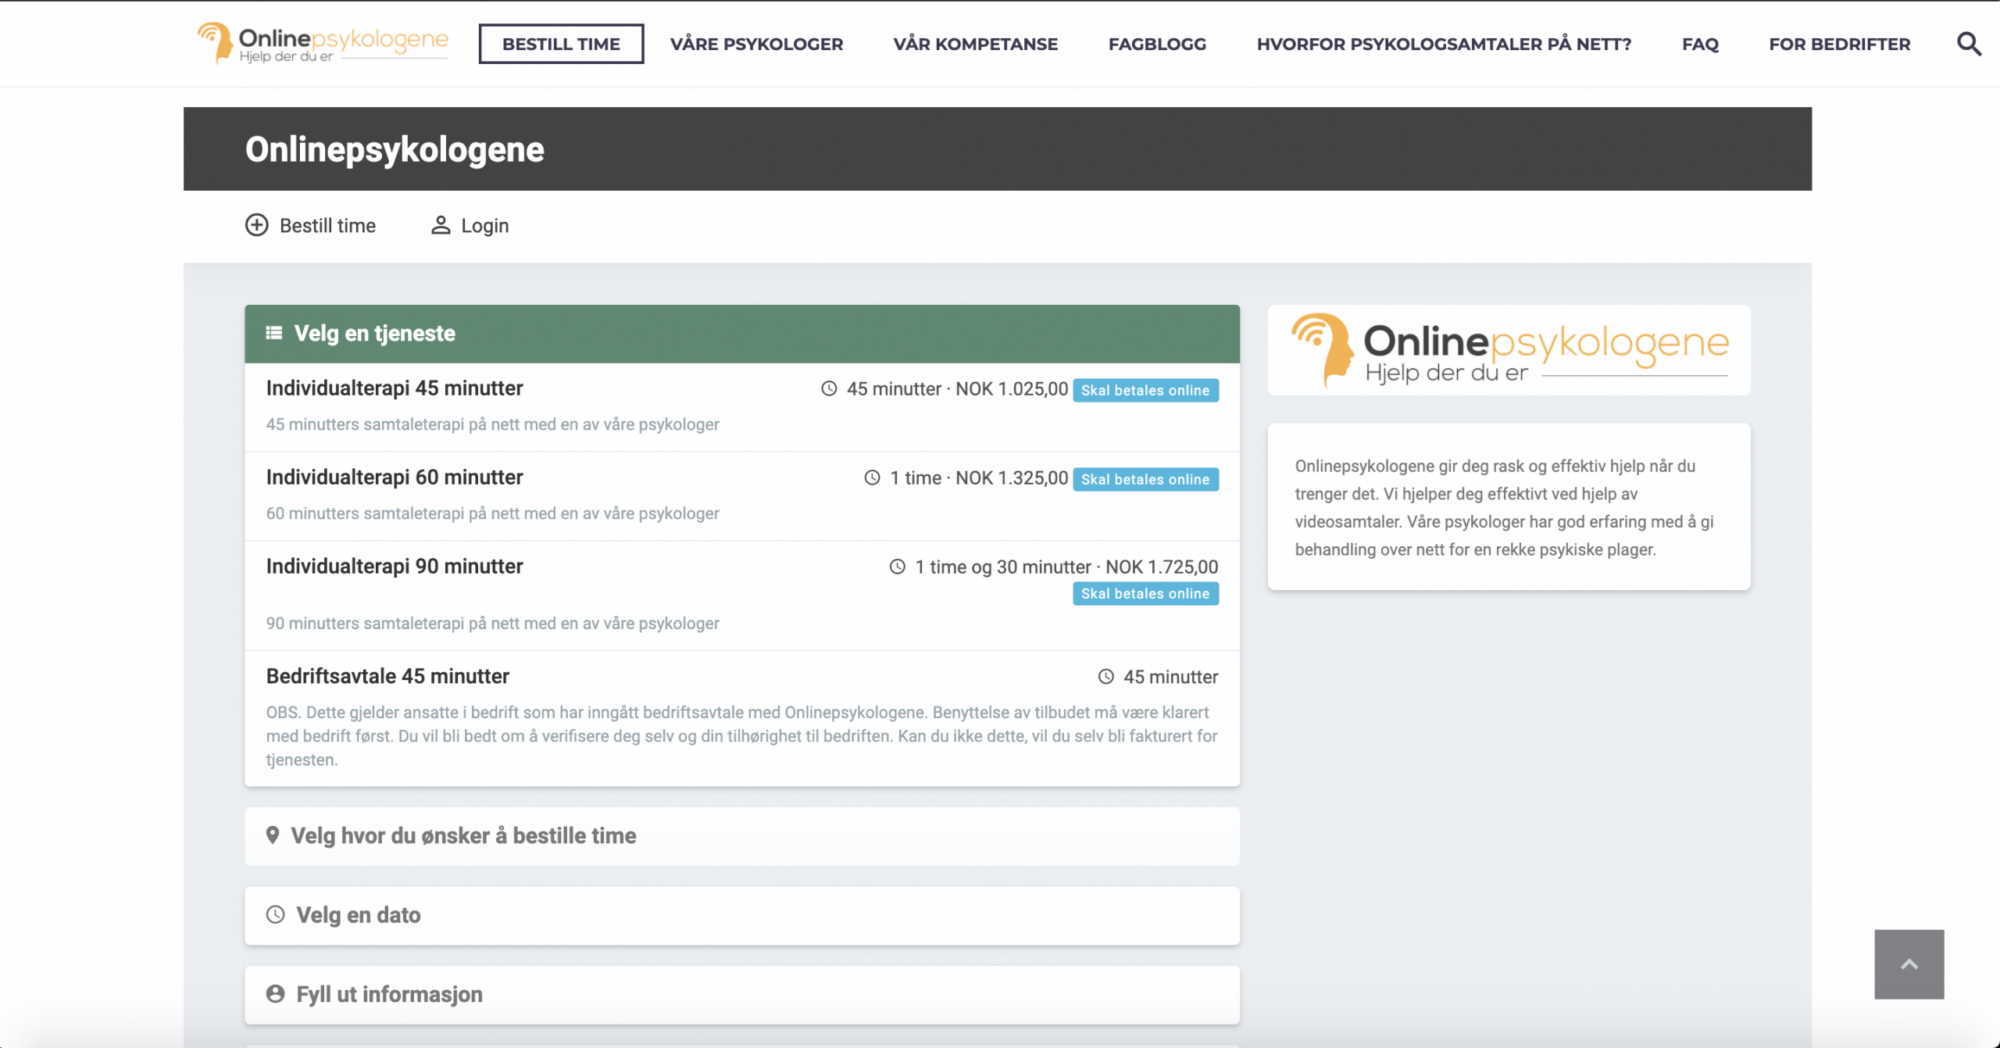2000x1048 pixels.
Task: Click the plus icon beside Bestill time
Action: point(257,225)
